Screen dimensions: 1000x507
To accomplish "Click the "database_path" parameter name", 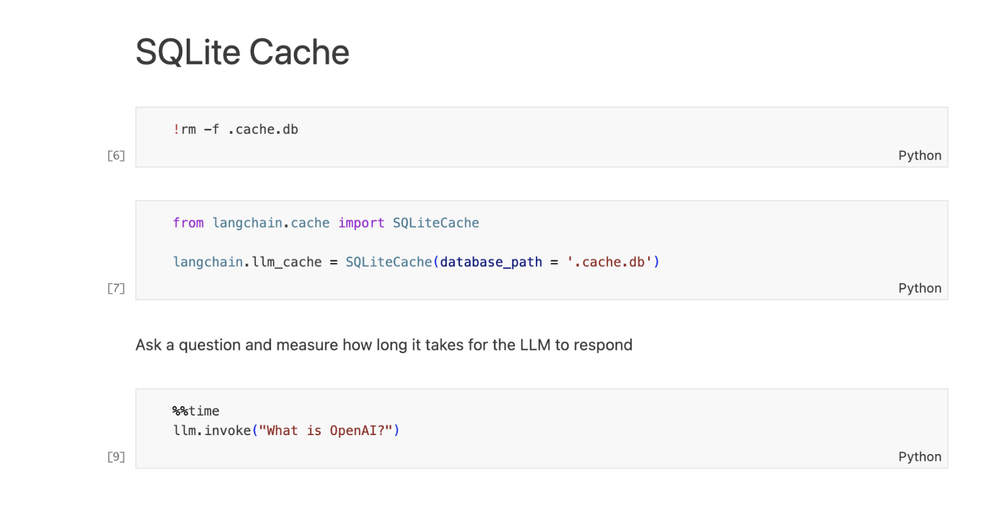I will pyautogui.click(x=490, y=262).
